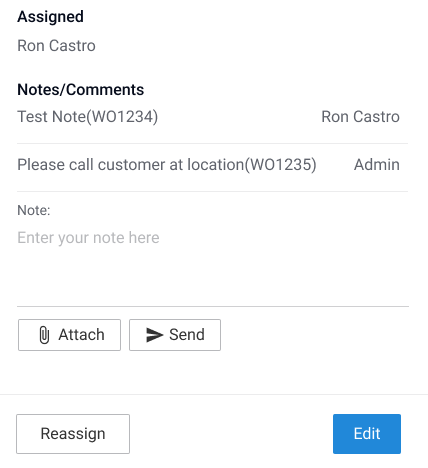428x468 pixels.
Task: Click the Assigned heading
Action: (x=50, y=17)
